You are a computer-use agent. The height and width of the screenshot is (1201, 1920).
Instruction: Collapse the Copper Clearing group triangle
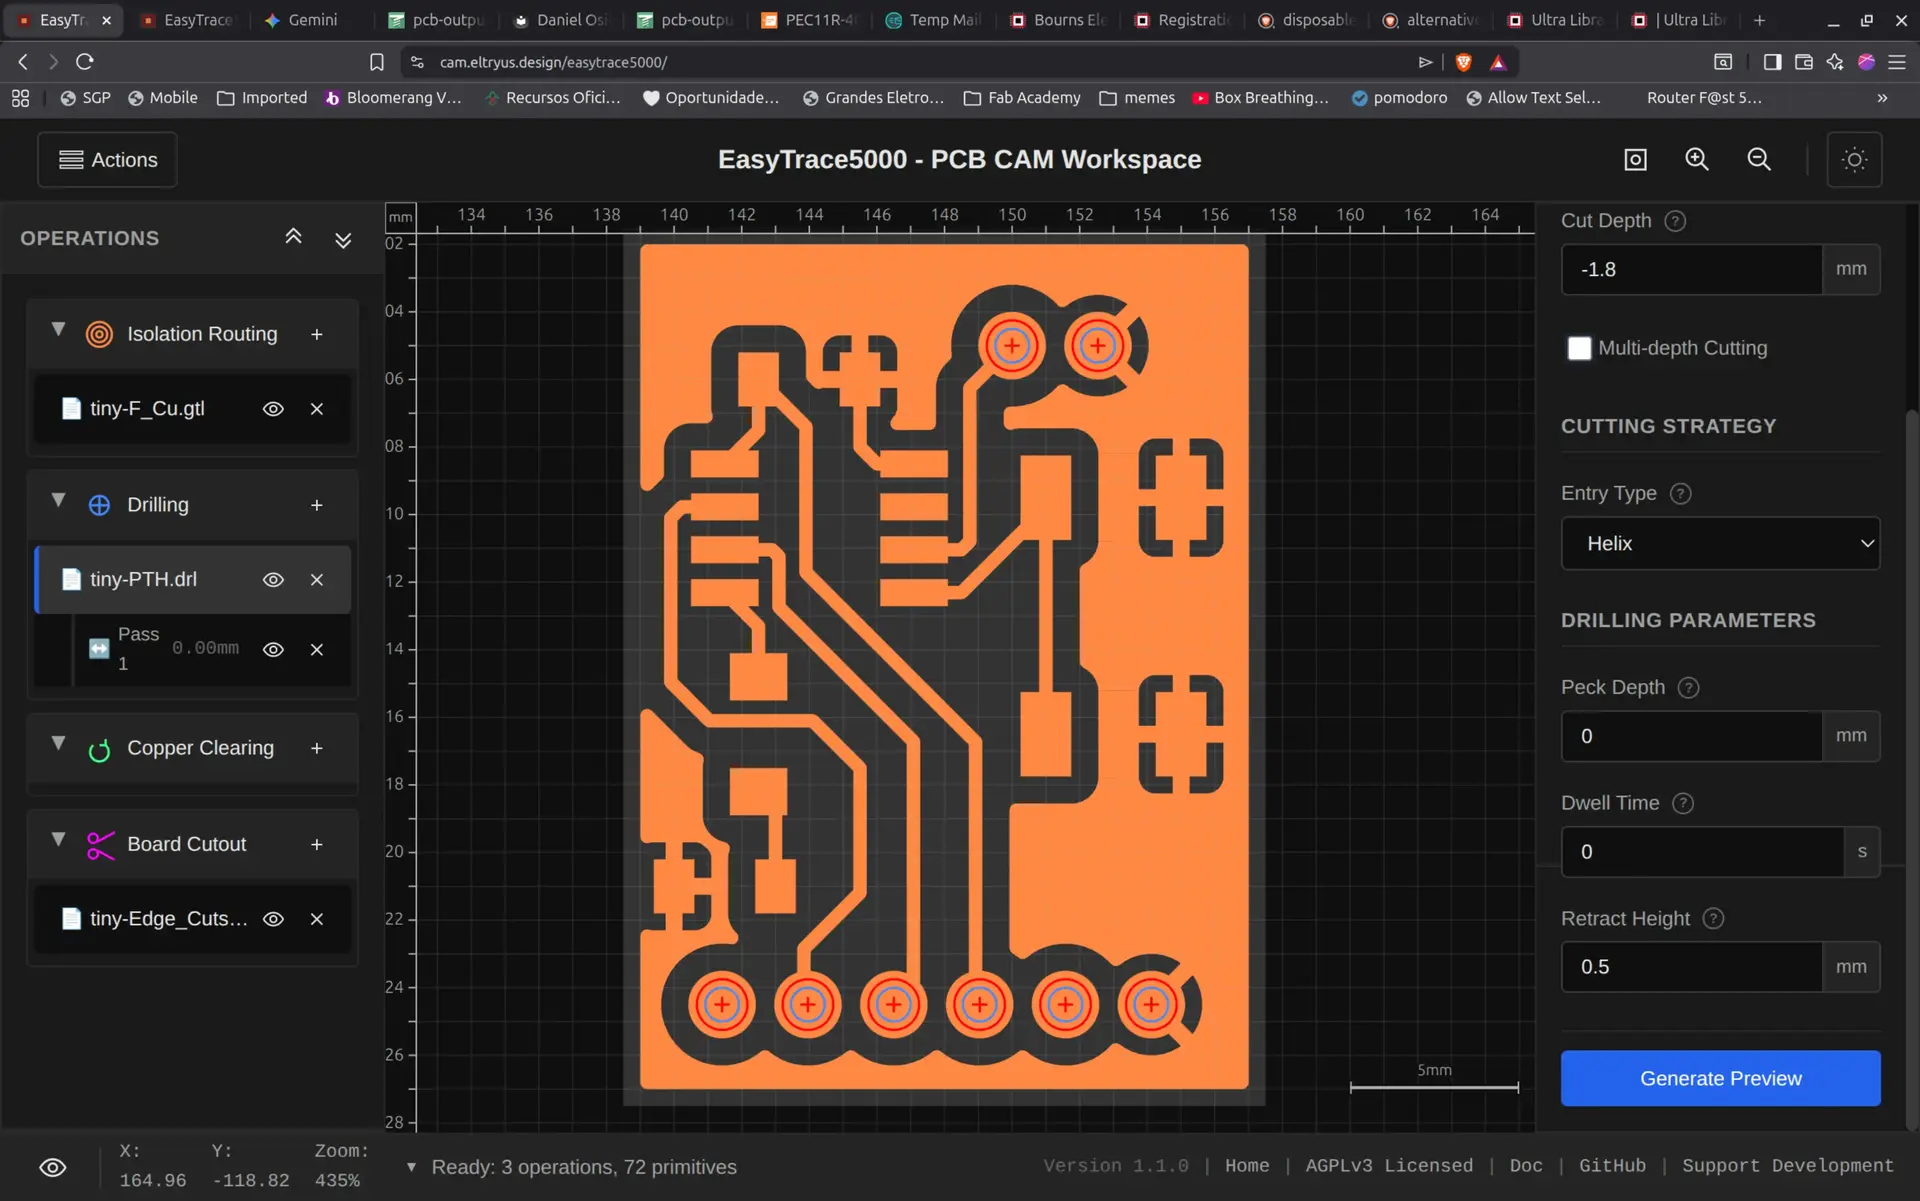click(x=58, y=743)
